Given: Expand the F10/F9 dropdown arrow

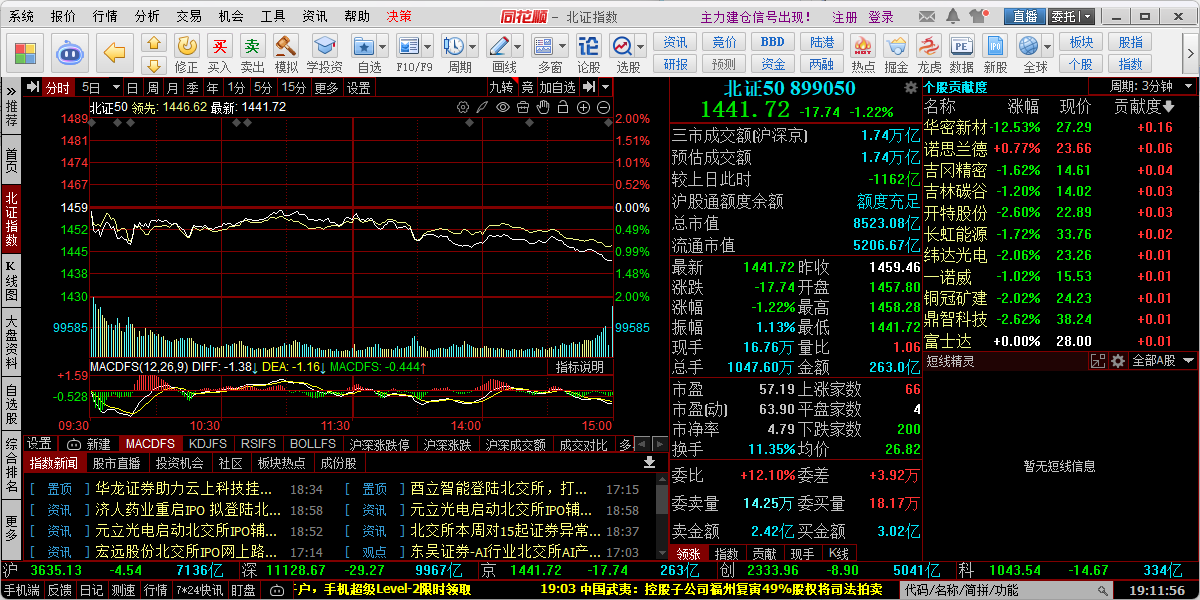Looking at the screenshot, I should [429, 46].
